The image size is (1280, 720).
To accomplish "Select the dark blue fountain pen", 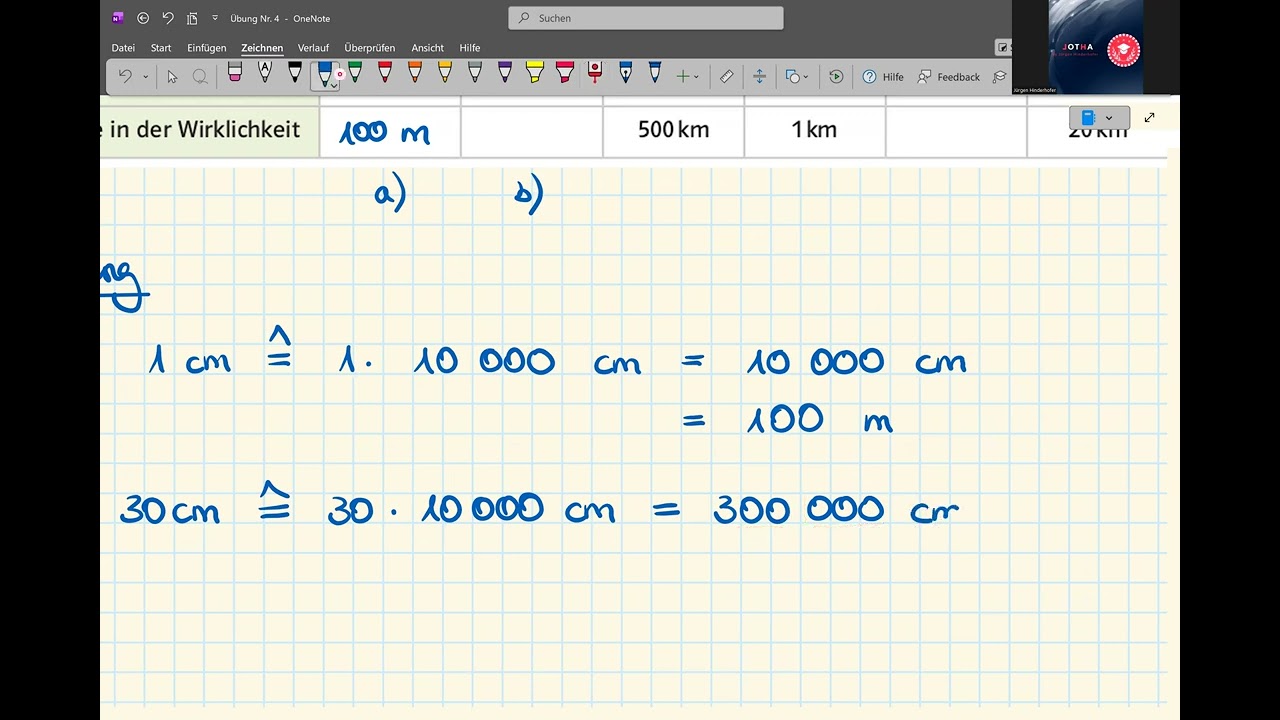I will click(625, 72).
